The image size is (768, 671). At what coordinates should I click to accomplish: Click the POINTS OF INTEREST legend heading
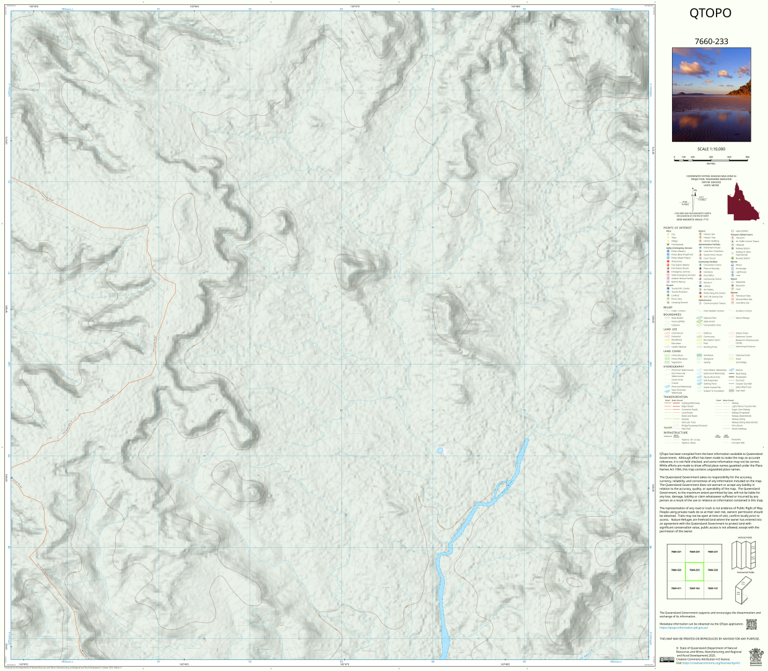coord(677,228)
